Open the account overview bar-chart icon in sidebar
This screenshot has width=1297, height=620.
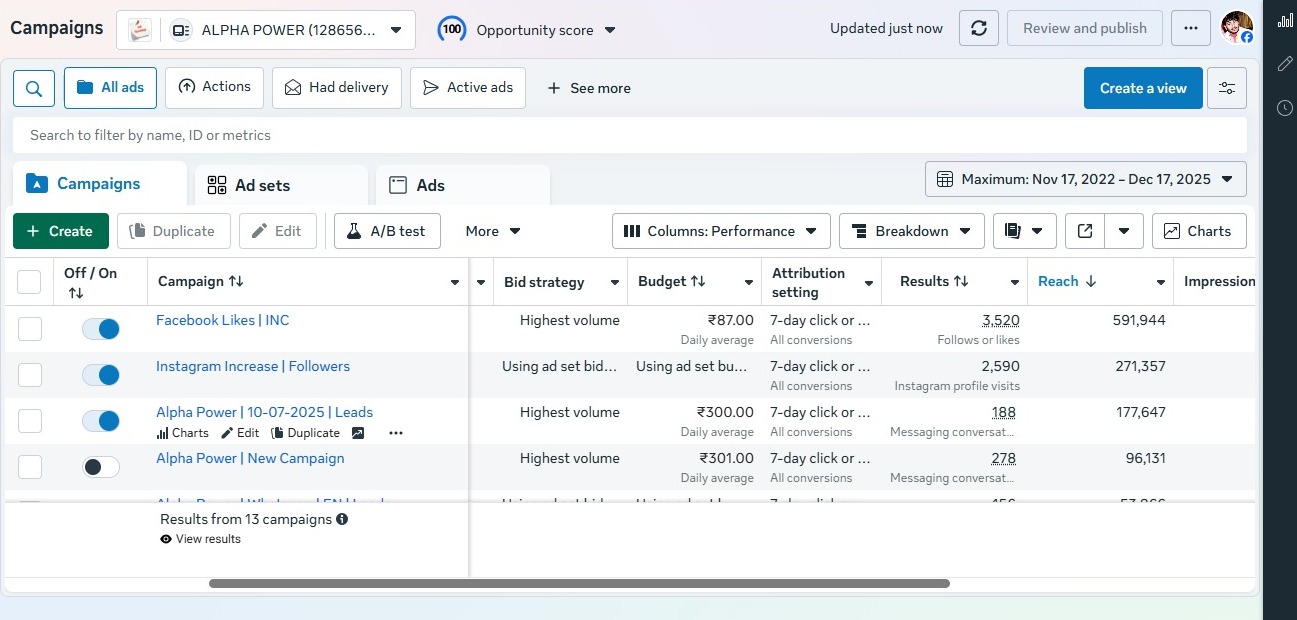pos(1285,20)
